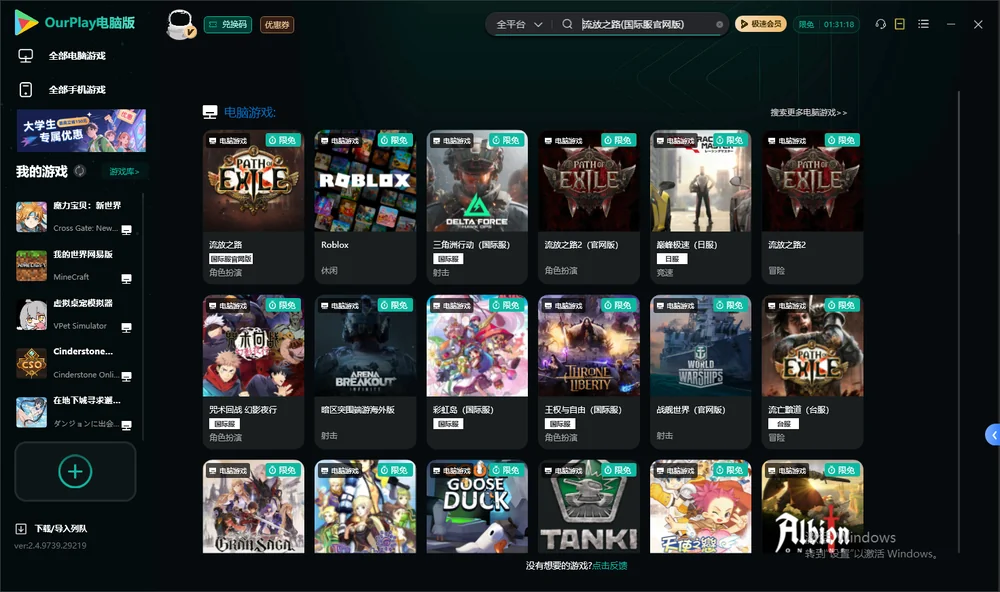
Task: Click the yellow mini-window icon
Action: click(900, 24)
